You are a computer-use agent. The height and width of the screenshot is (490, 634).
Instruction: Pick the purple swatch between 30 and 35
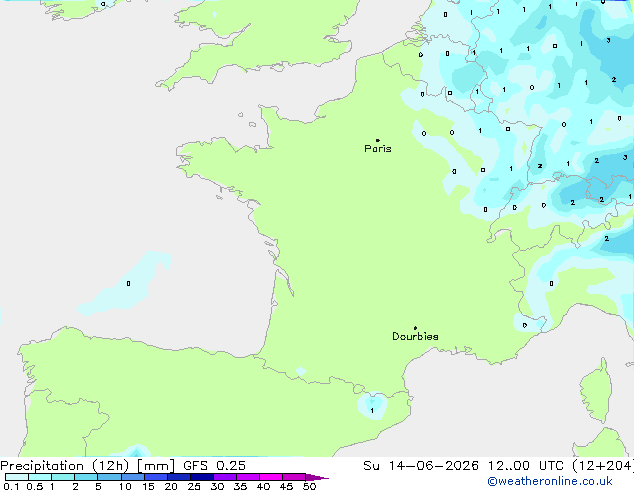(x=225, y=477)
